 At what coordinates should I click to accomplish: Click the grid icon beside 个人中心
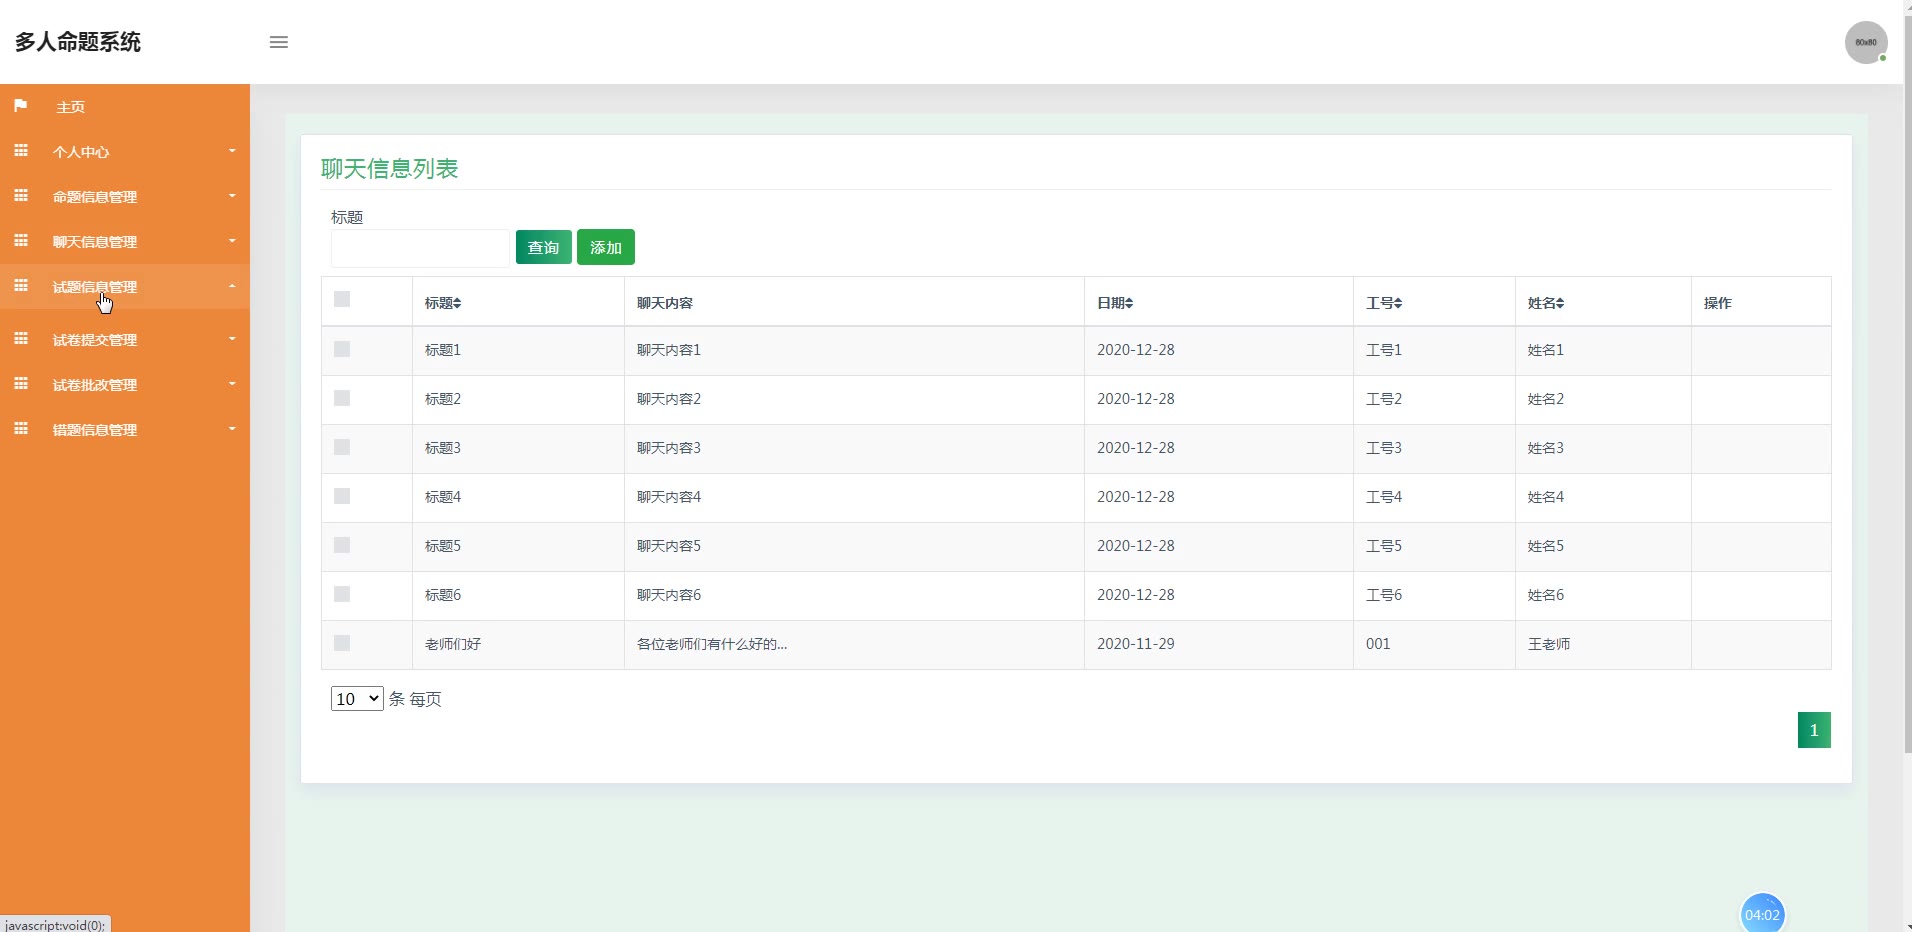pyautogui.click(x=21, y=150)
